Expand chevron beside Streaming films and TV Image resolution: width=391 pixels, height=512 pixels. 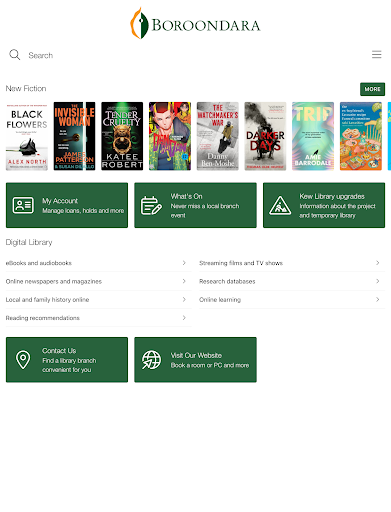(x=378, y=263)
